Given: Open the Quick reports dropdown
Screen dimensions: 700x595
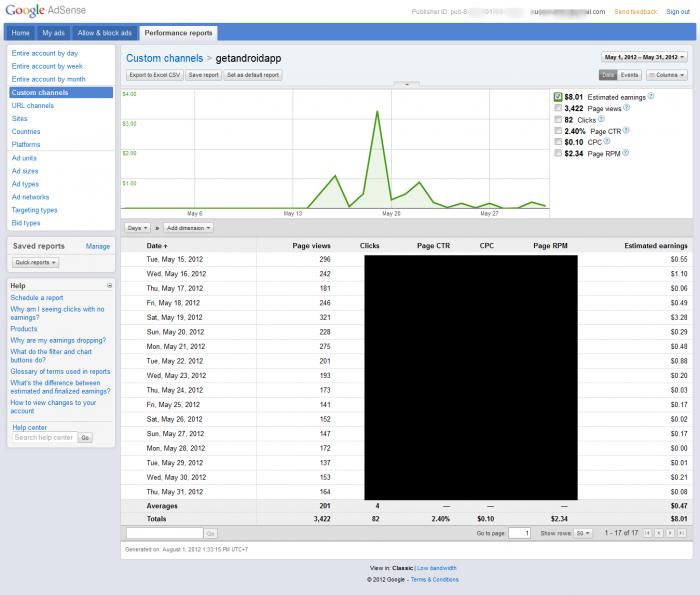Looking at the screenshot, I should (35, 262).
